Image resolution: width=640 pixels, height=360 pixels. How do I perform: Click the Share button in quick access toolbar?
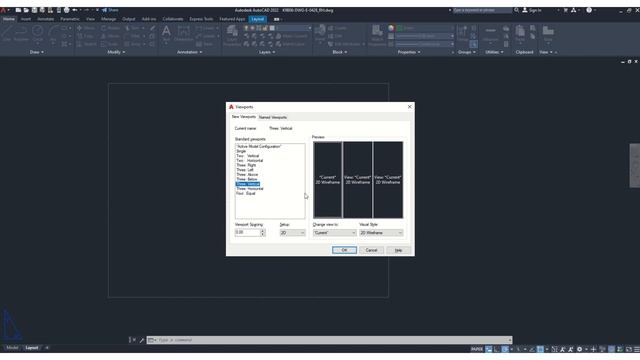click(110, 10)
